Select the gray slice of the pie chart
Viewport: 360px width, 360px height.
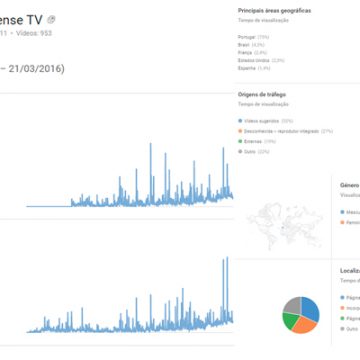tap(293, 304)
